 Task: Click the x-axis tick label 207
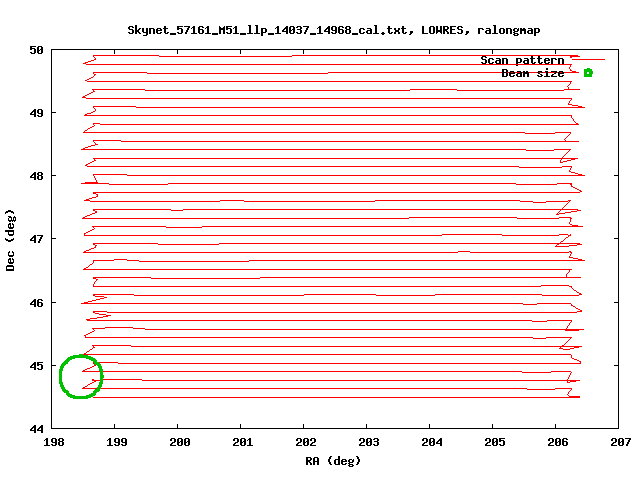(x=621, y=442)
